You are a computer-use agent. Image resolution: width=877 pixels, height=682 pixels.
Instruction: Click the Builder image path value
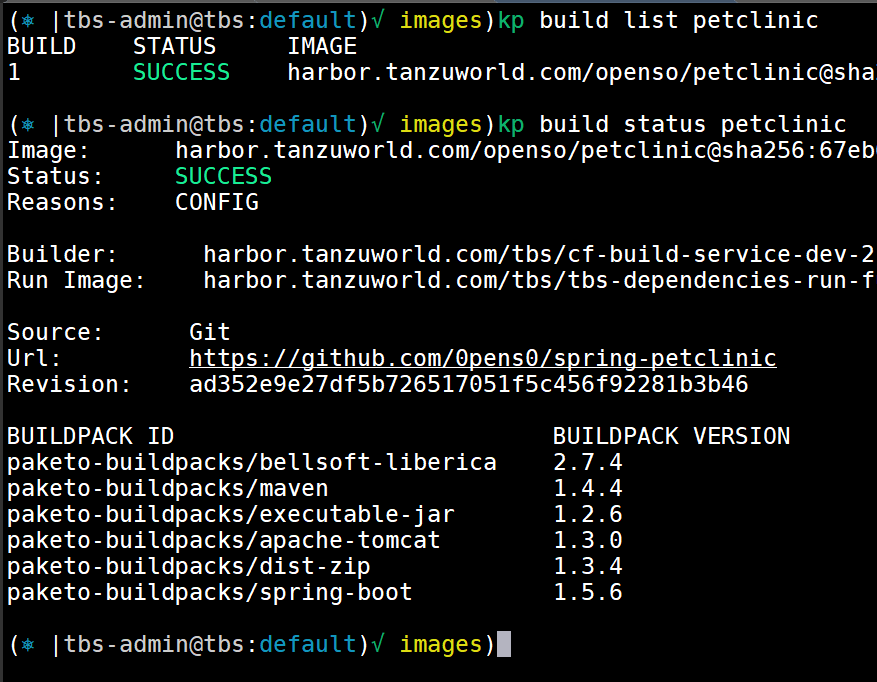tap(538, 254)
